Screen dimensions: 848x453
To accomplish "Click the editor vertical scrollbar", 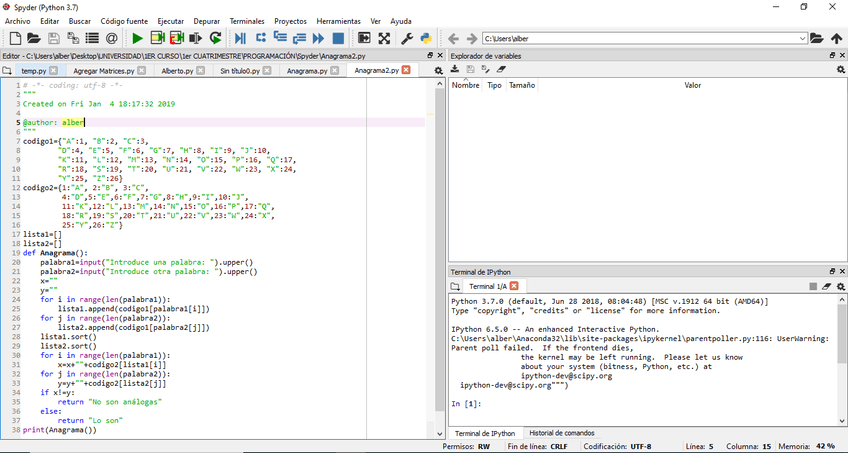I will [x=439, y=250].
